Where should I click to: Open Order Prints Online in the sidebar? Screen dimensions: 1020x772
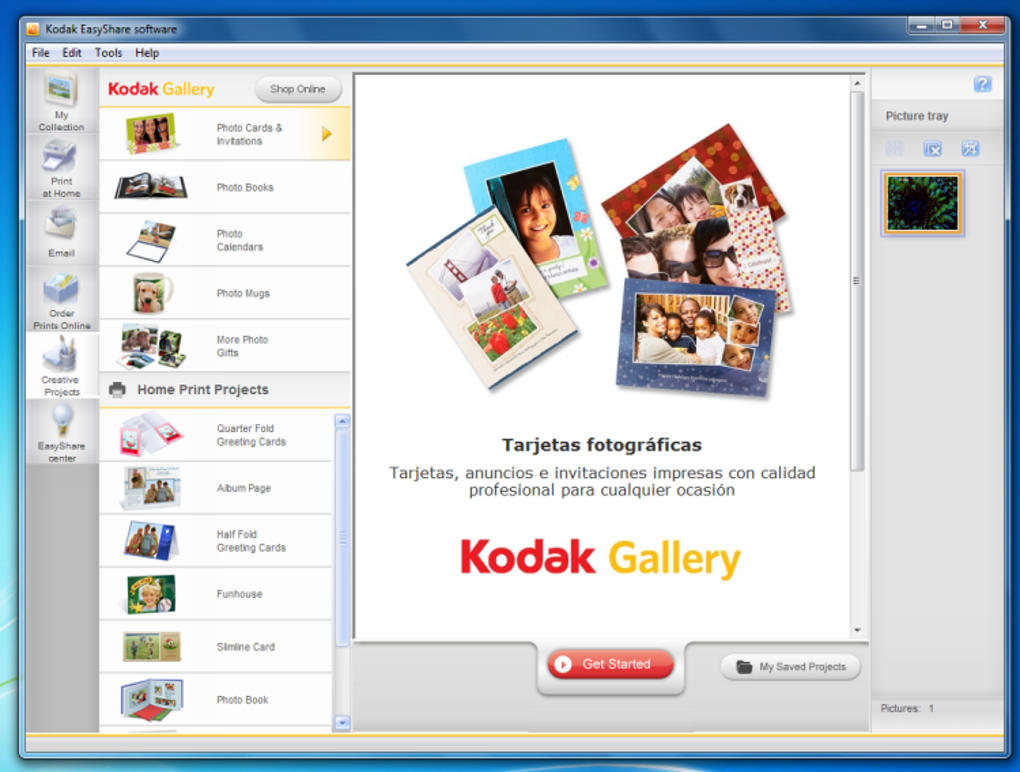pos(62,300)
